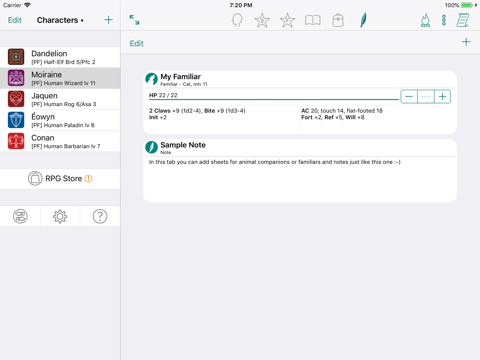Open the RPG Store
Image resolution: width=480 pixels, height=360 pixels.
[60, 179]
